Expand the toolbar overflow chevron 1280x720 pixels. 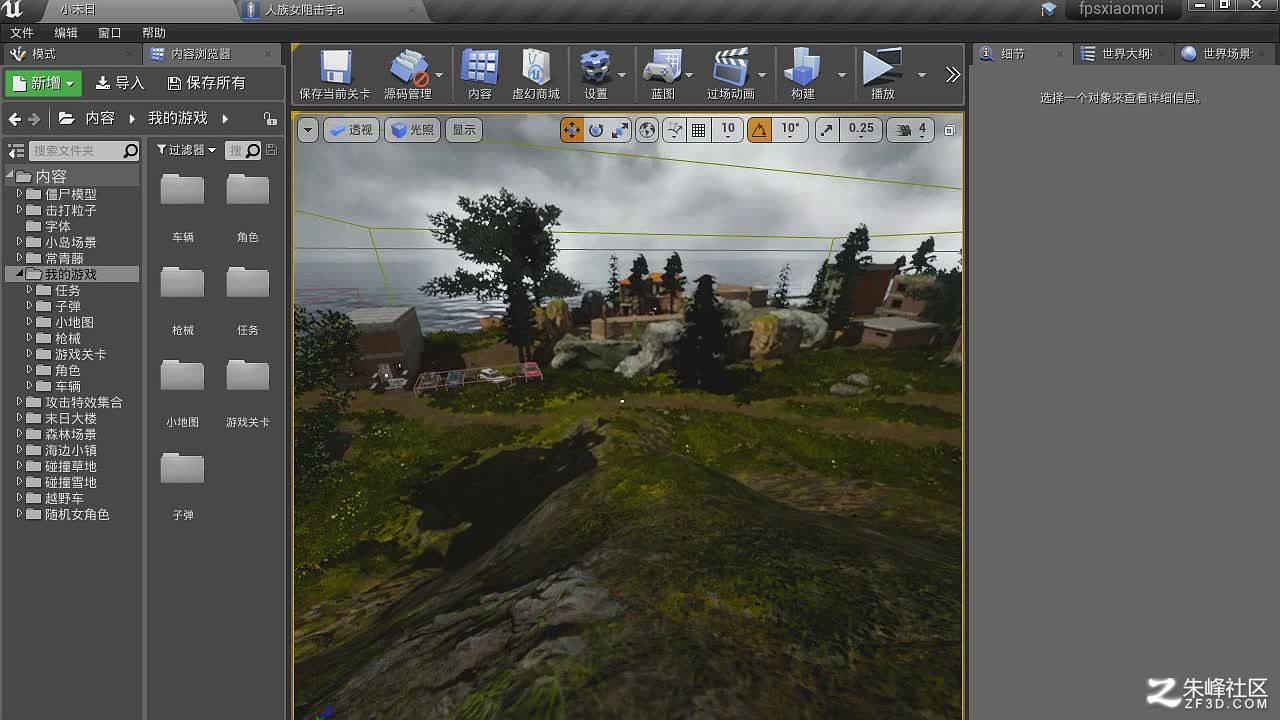coord(952,74)
